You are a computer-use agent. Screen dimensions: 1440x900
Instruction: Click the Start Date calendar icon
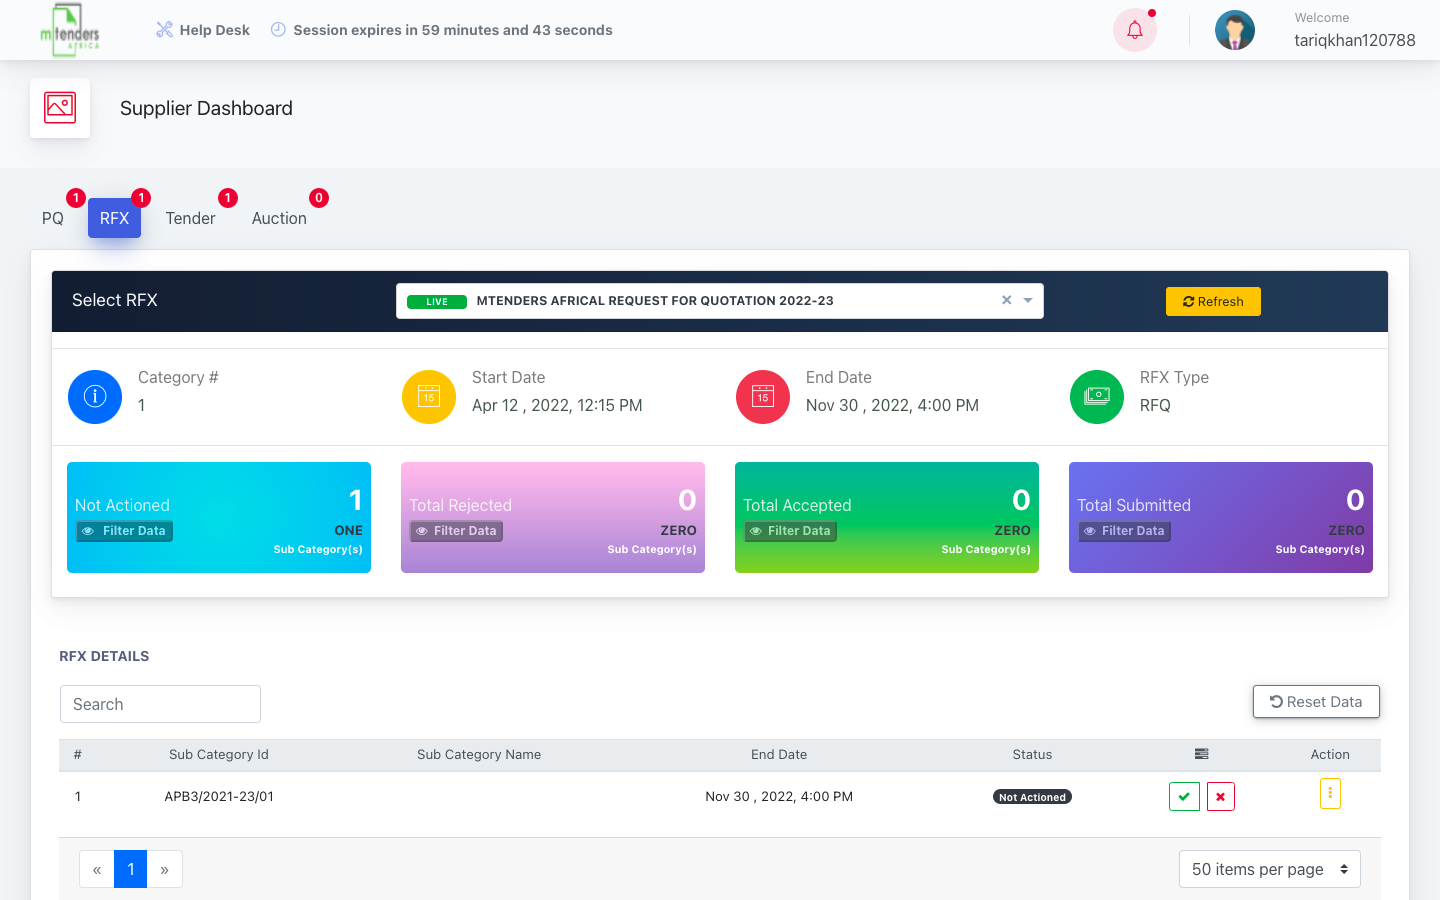(429, 397)
